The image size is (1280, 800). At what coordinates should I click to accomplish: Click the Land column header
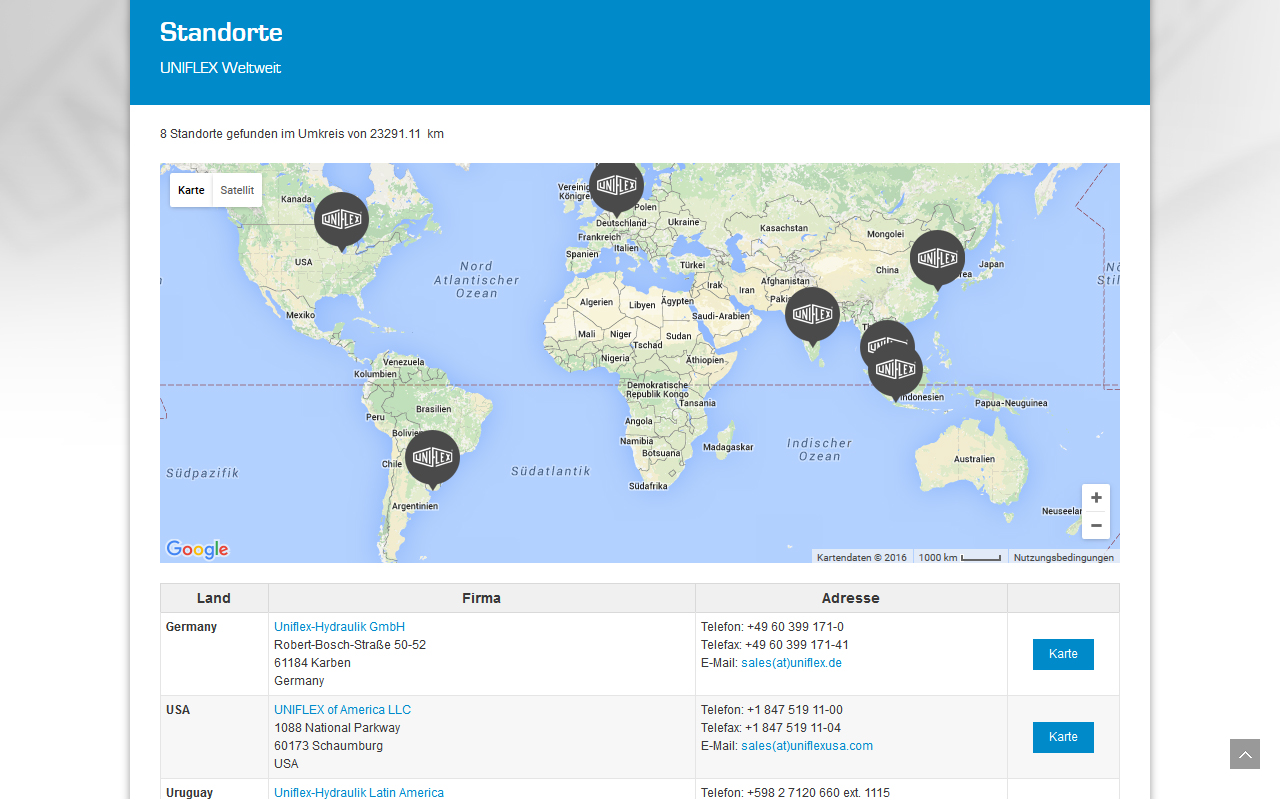214,598
